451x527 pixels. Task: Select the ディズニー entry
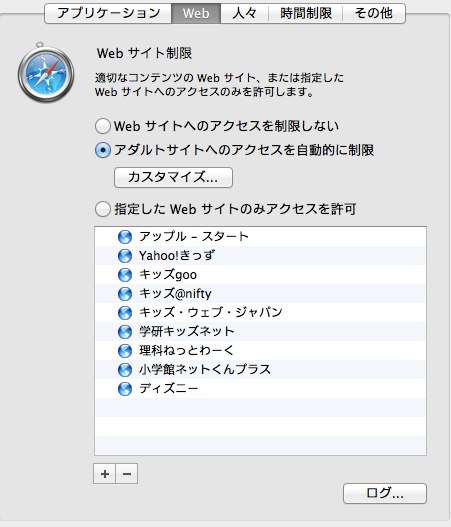(260, 389)
